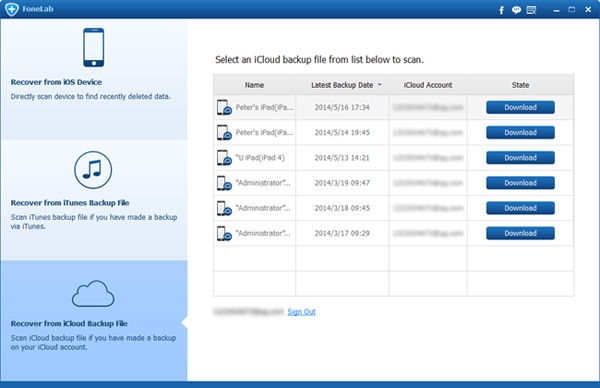The image size is (600, 388).
Task: Select the music note iTunes backup icon
Action: (93, 170)
